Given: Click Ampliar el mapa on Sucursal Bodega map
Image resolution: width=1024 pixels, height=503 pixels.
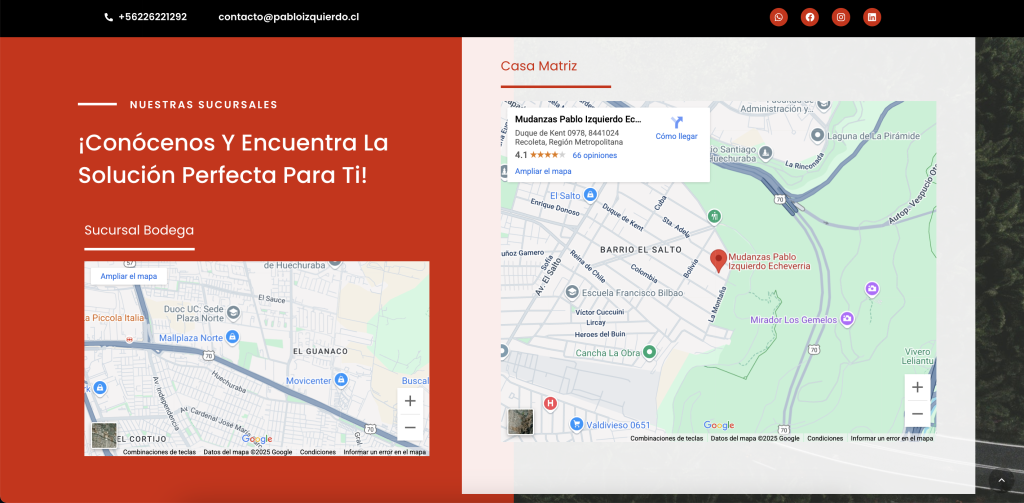Looking at the screenshot, I should pyautogui.click(x=129, y=276).
